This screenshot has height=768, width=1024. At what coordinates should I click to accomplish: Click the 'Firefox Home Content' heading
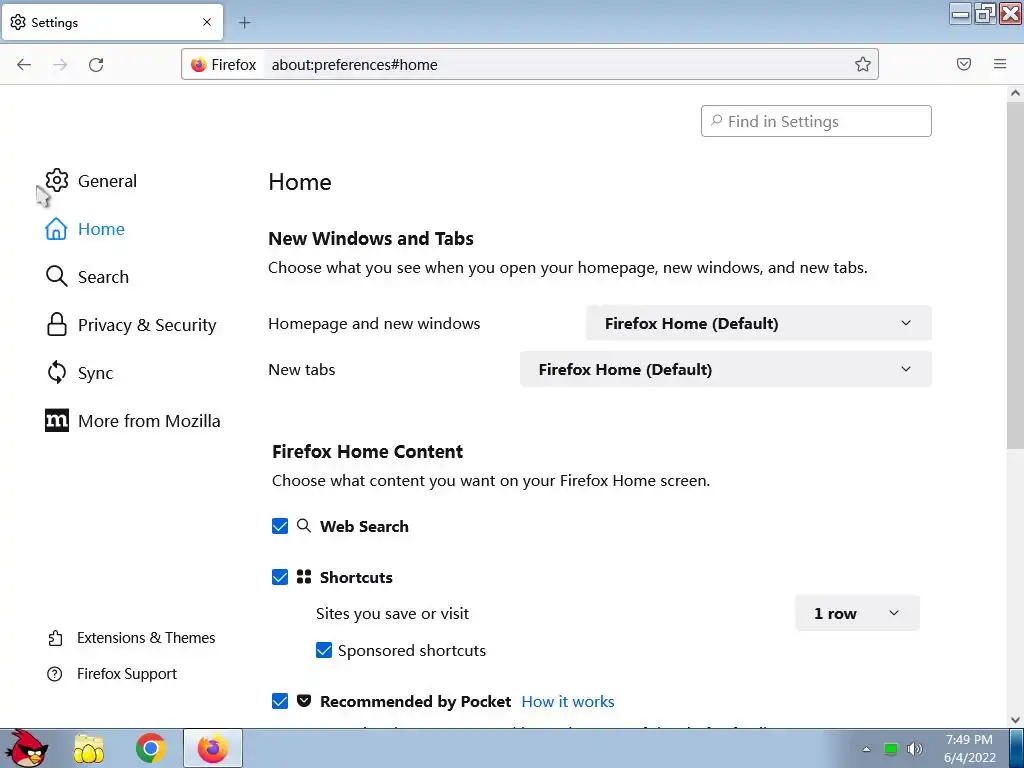point(368,452)
